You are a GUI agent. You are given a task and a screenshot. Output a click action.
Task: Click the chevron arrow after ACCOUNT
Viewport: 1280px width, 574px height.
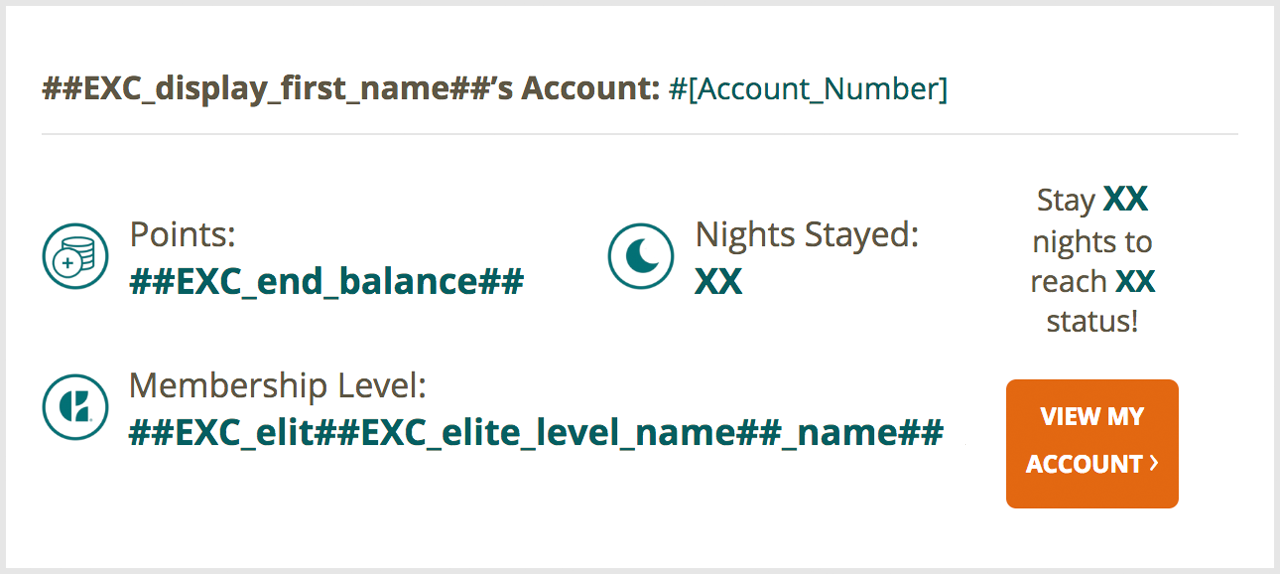[x=1154, y=463]
